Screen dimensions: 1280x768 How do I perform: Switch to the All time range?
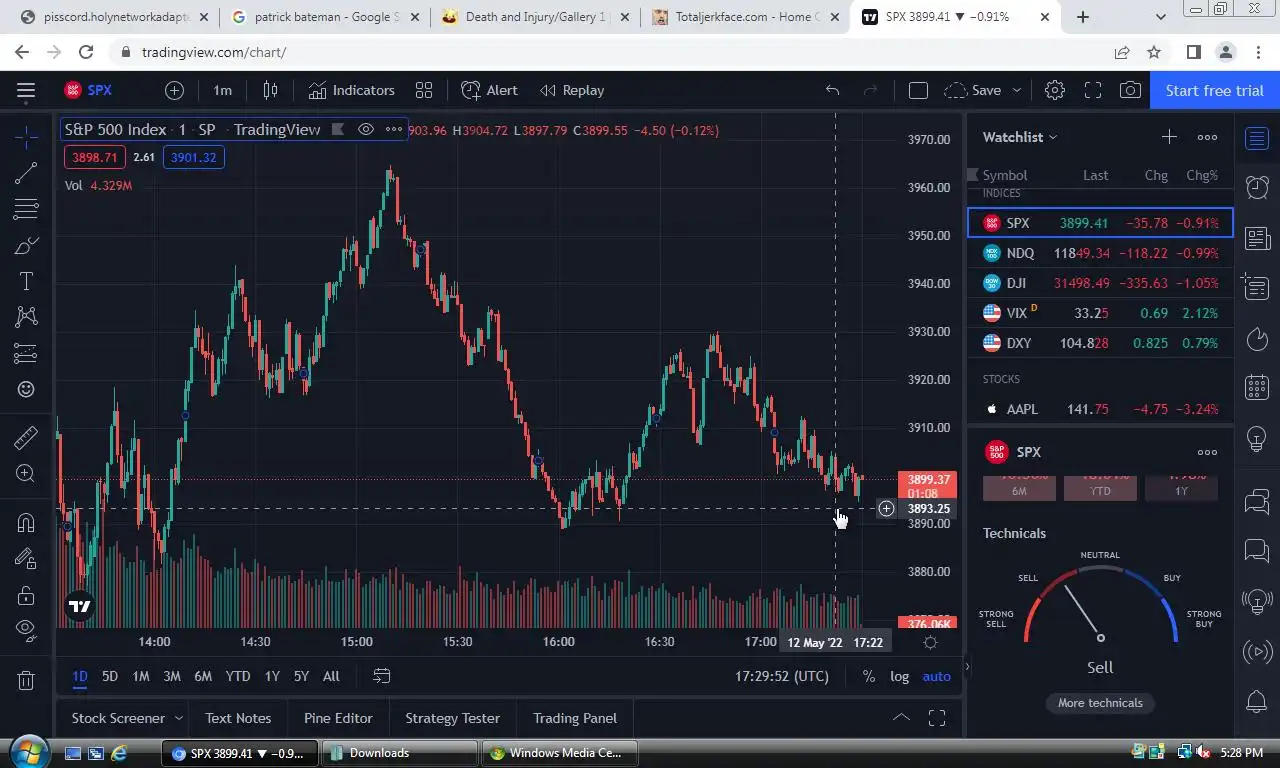pyautogui.click(x=331, y=676)
